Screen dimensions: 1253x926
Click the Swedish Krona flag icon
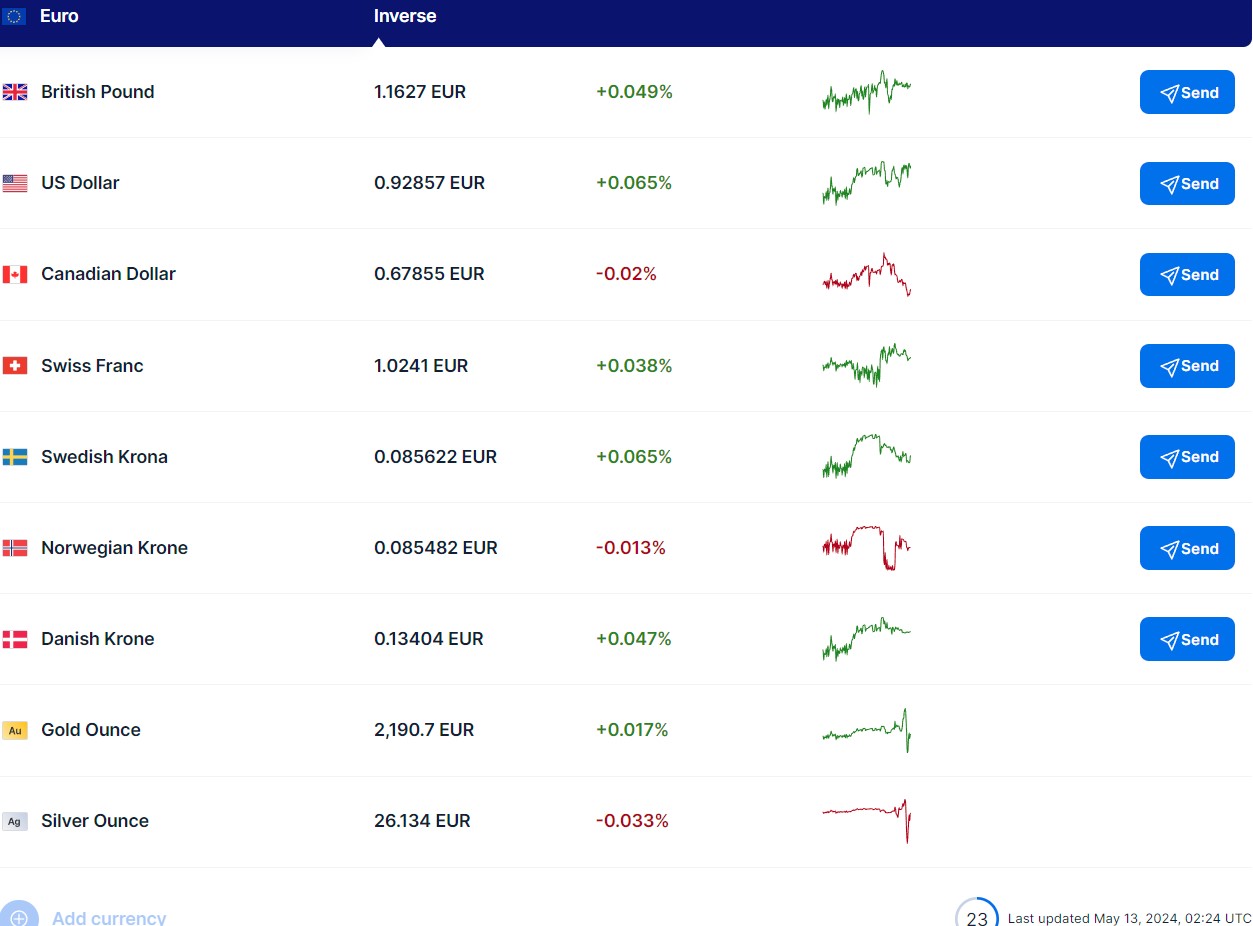[x=15, y=457]
